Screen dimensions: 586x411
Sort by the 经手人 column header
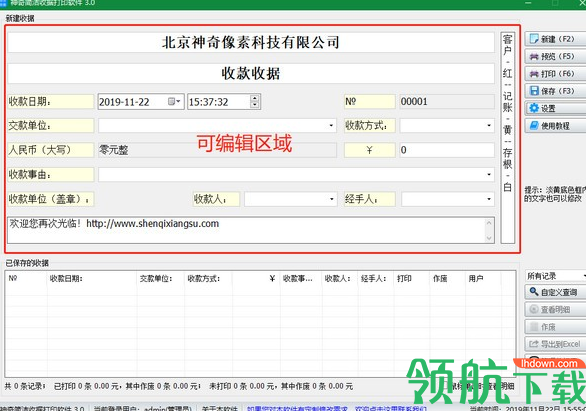(376, 278)
